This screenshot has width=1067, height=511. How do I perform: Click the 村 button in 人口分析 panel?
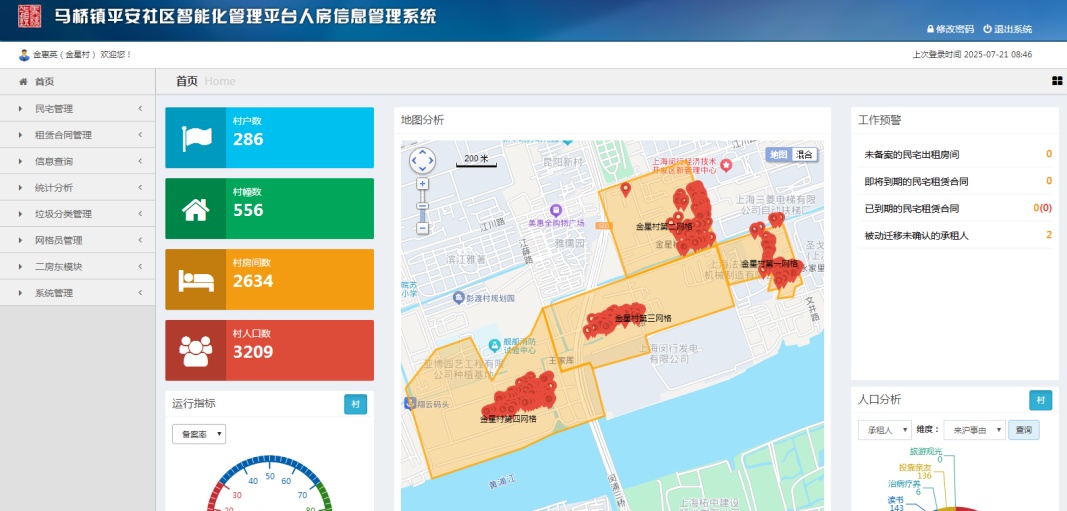click(1040, 400)
